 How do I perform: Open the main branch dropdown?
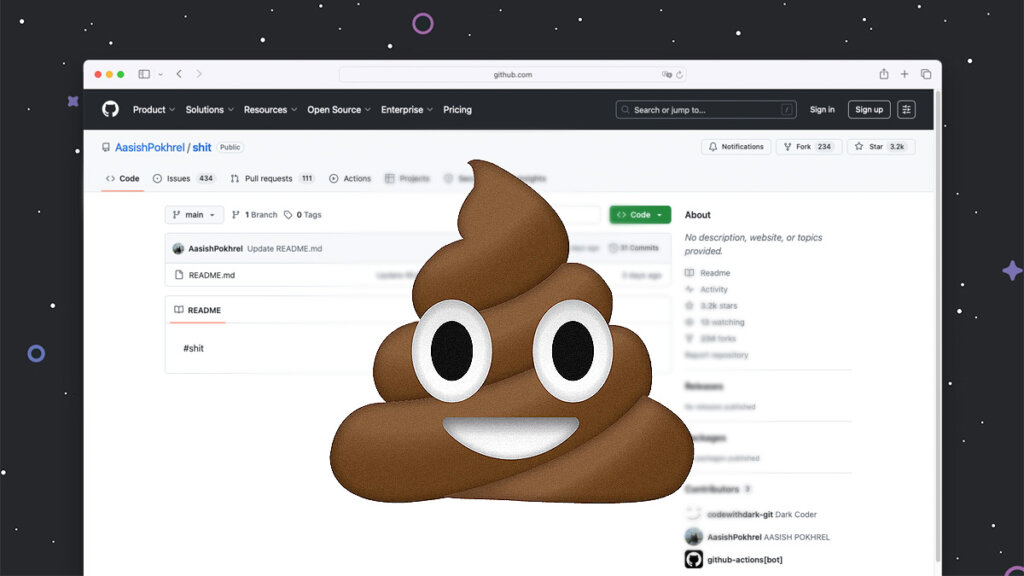[x=194, y=214]
